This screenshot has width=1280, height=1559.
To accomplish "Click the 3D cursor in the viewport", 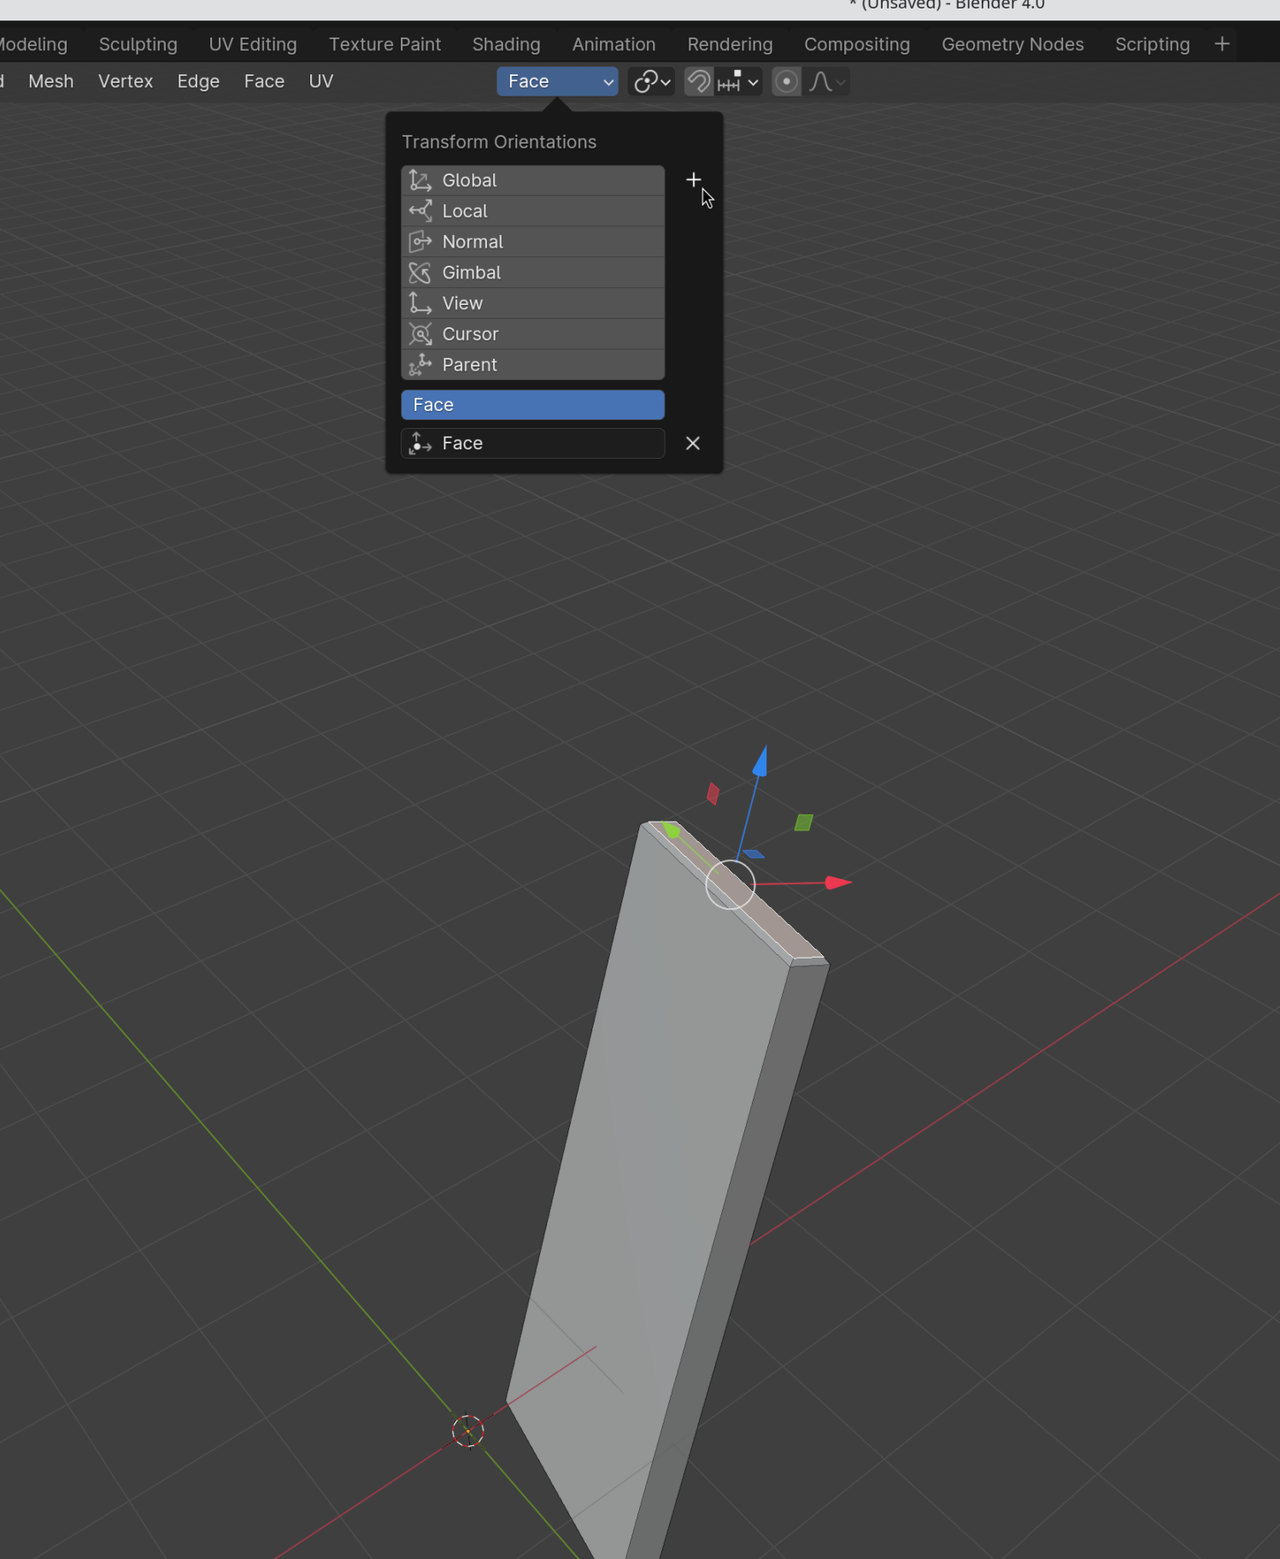I will click(x=468, y=1431).
